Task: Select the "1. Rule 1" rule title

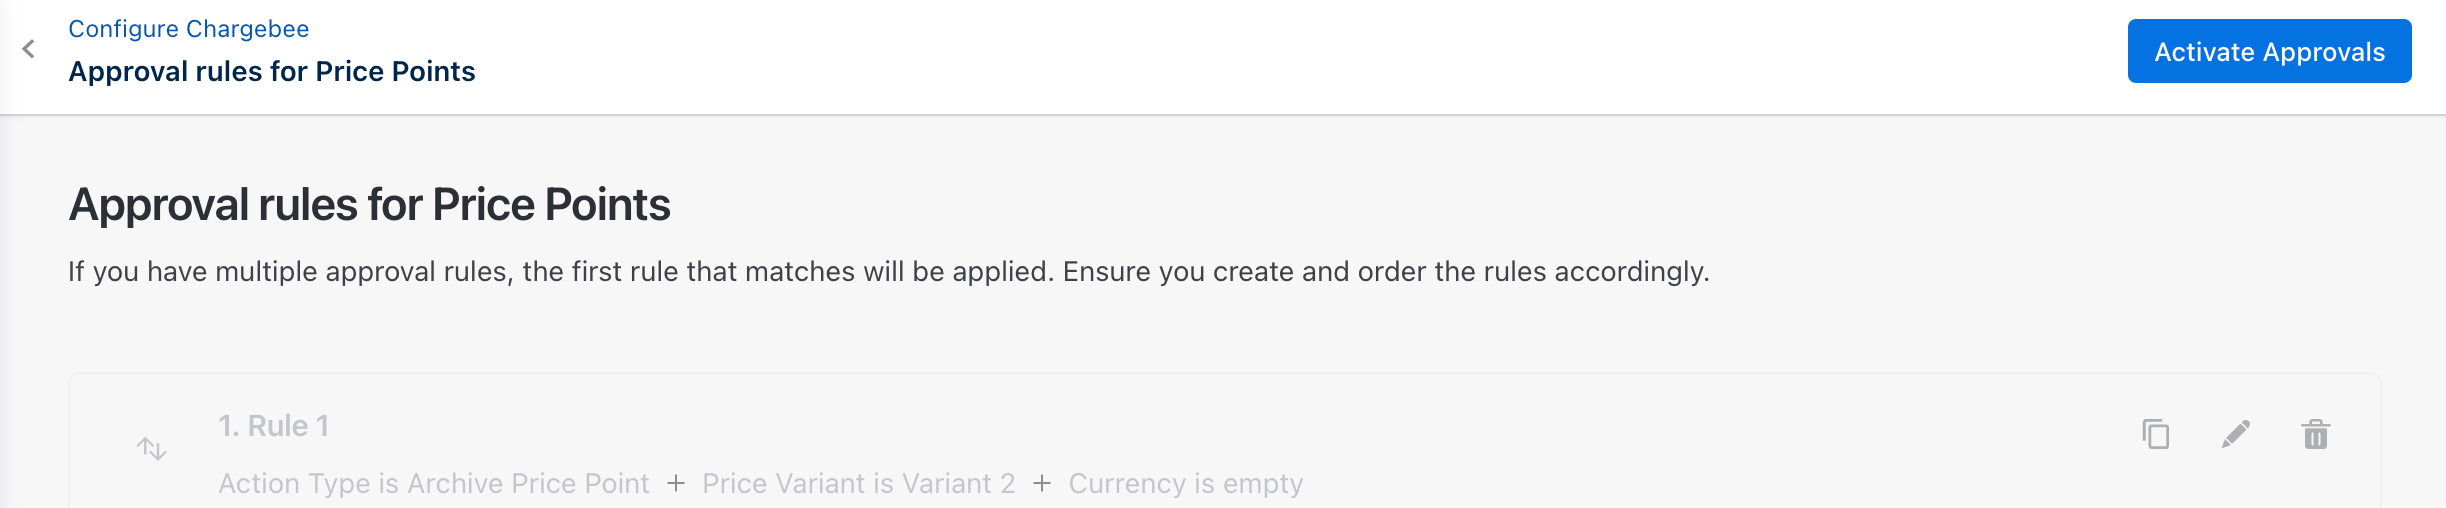Action: [273, 426]
